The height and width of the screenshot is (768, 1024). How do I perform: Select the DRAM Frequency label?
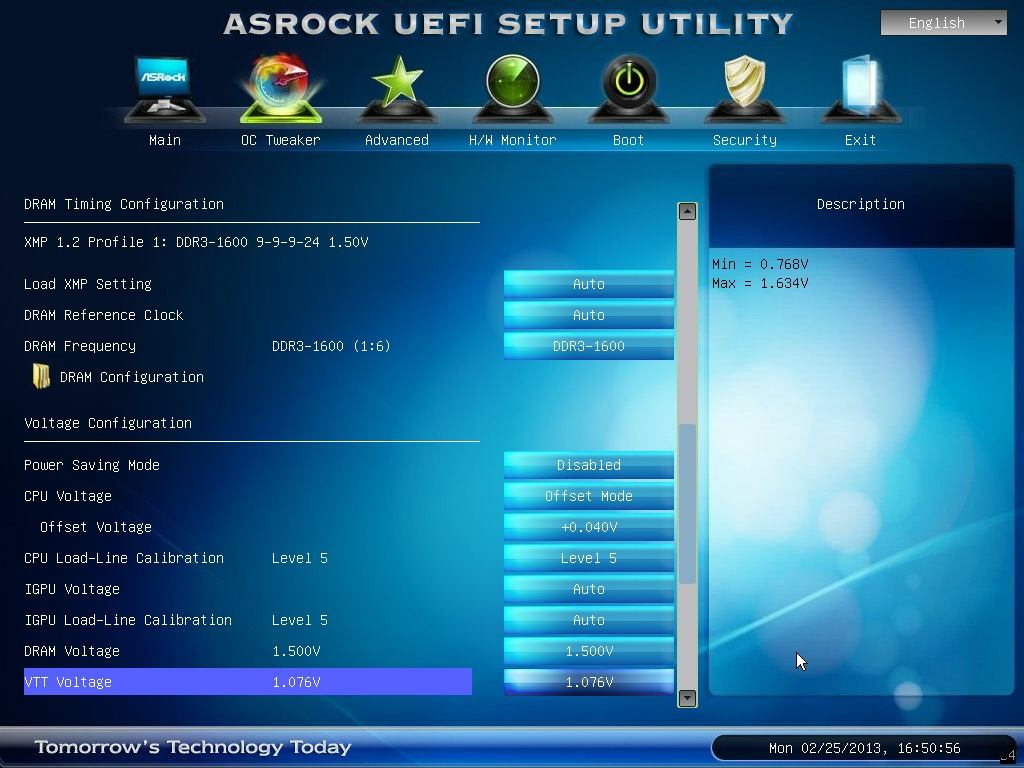coord(80,346)
